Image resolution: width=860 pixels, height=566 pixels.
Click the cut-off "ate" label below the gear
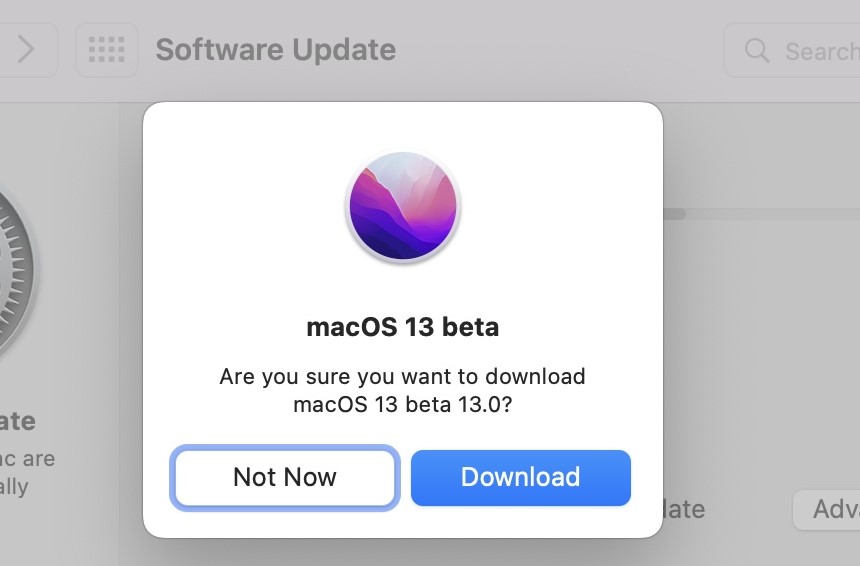[18, 421]
